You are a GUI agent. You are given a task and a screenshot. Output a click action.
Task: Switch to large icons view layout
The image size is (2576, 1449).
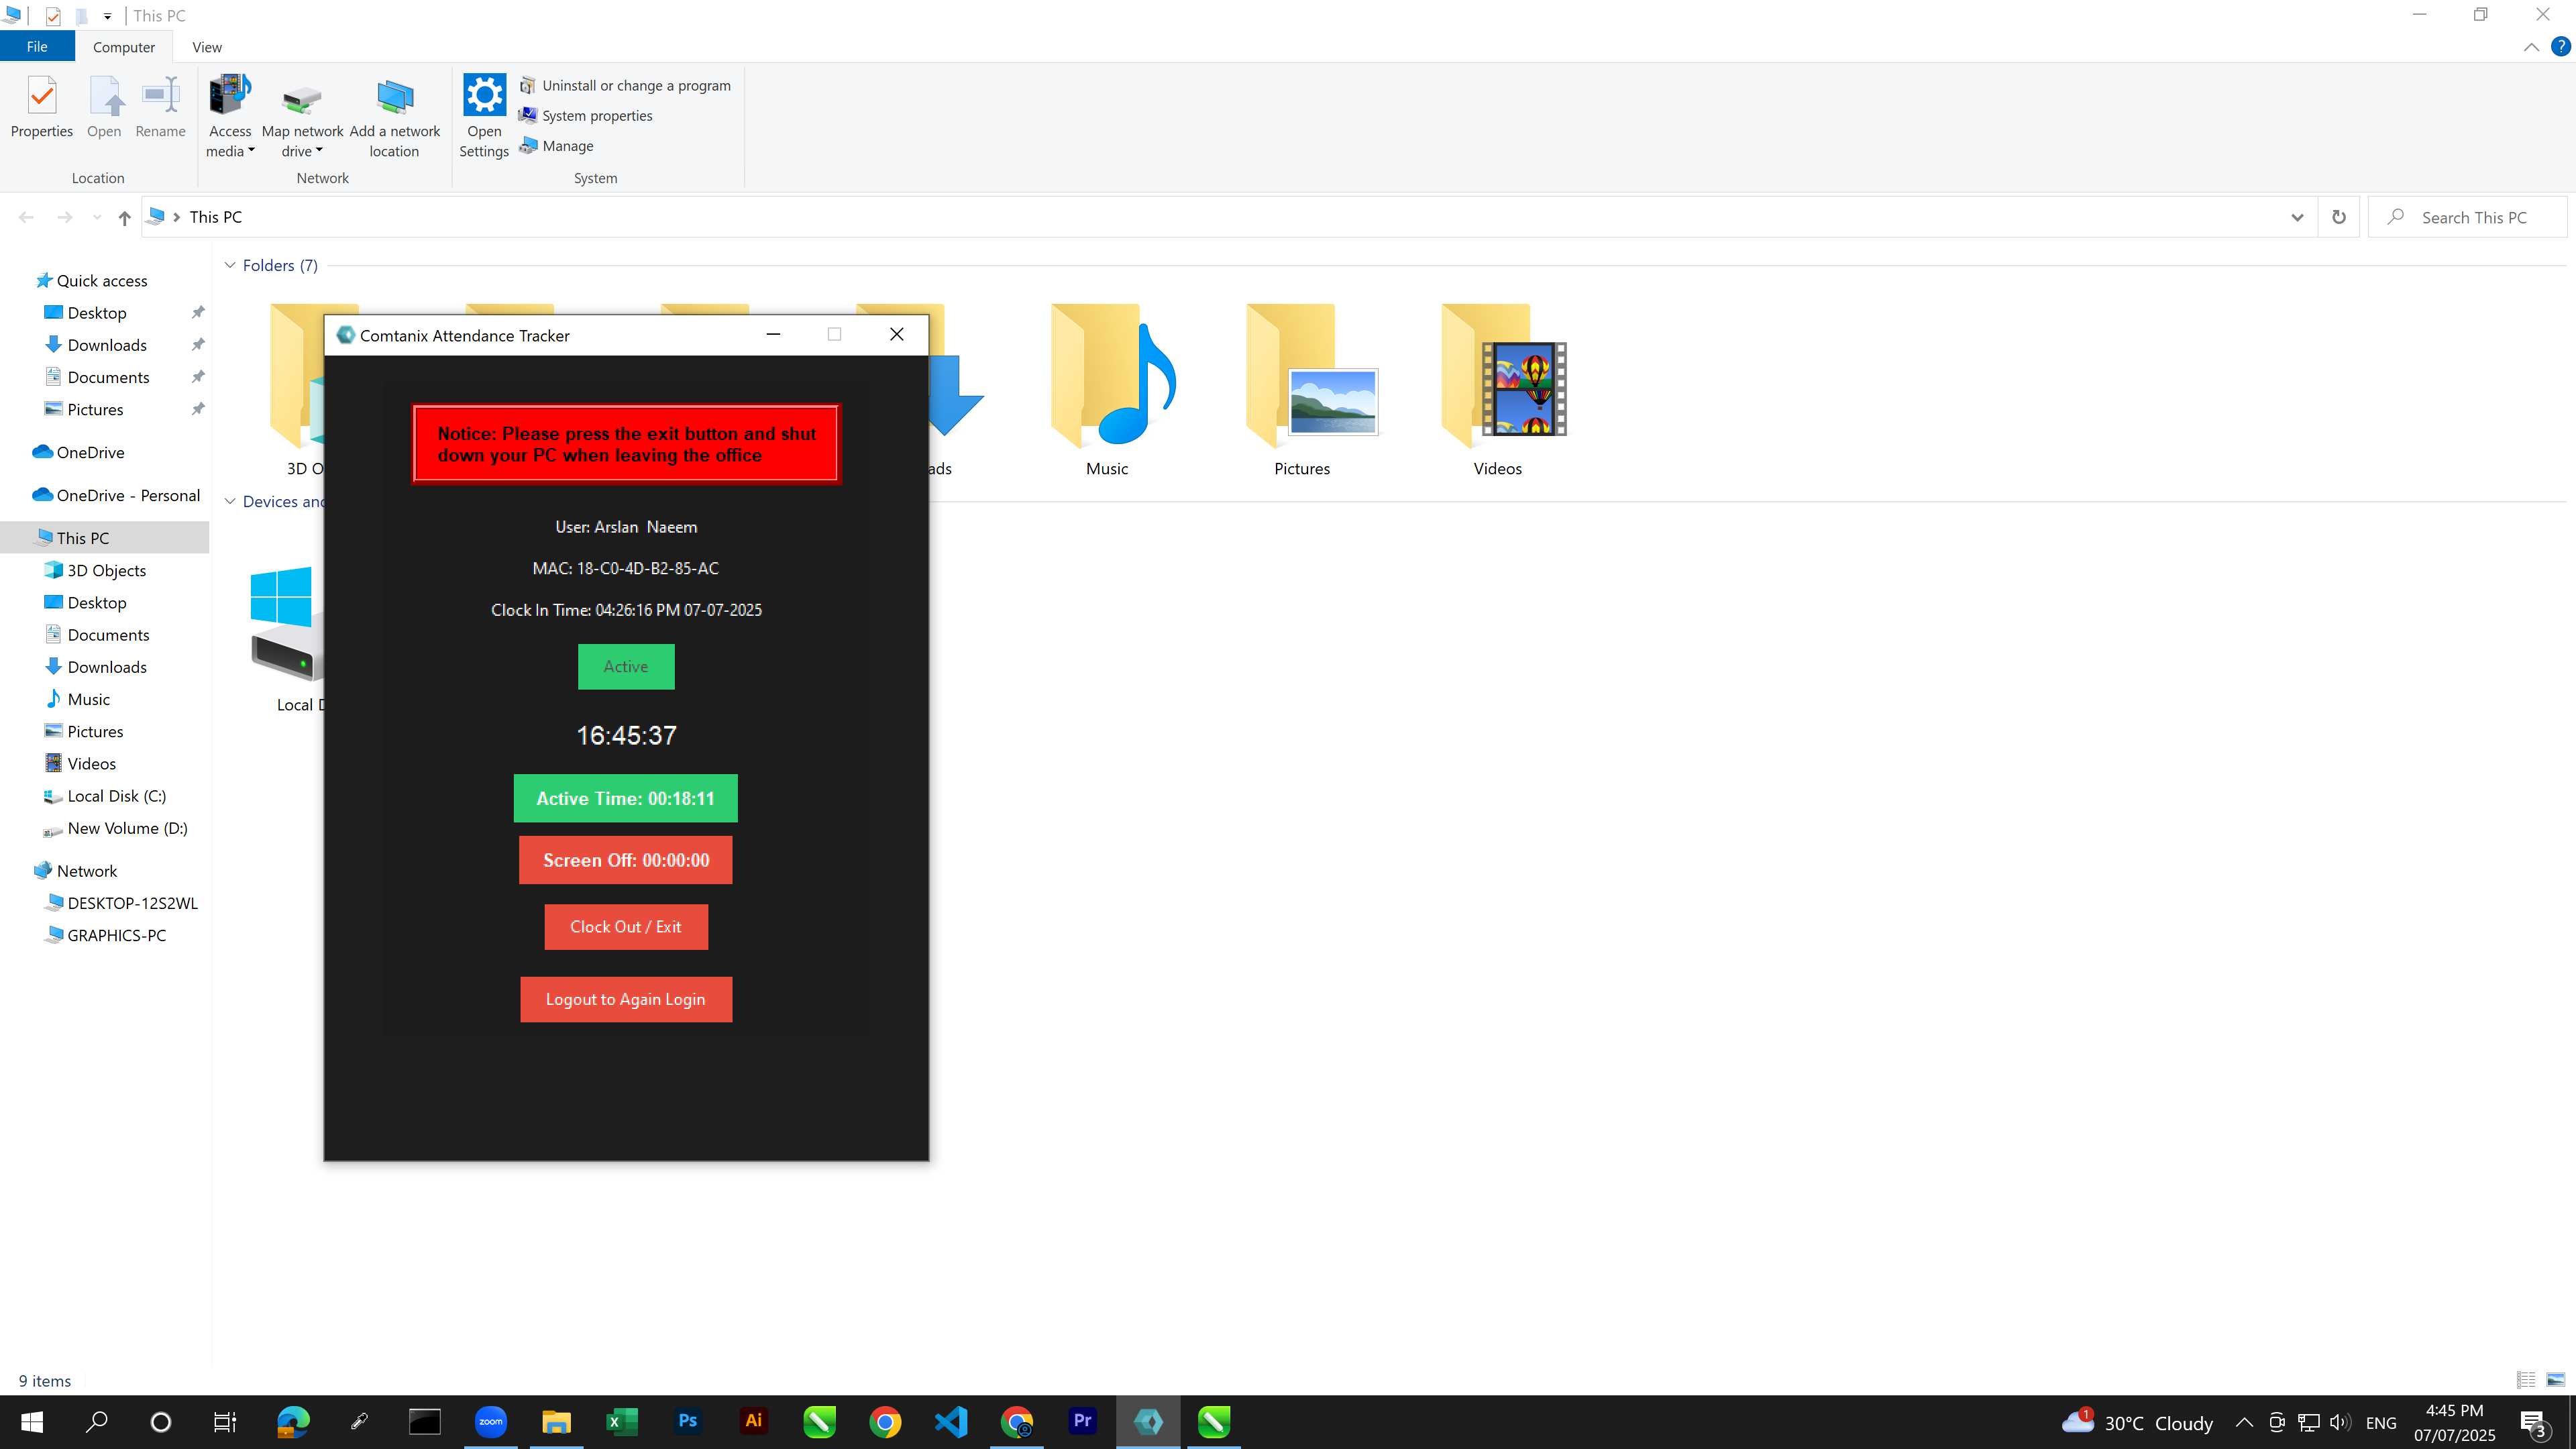(x=2556, y=1380)
